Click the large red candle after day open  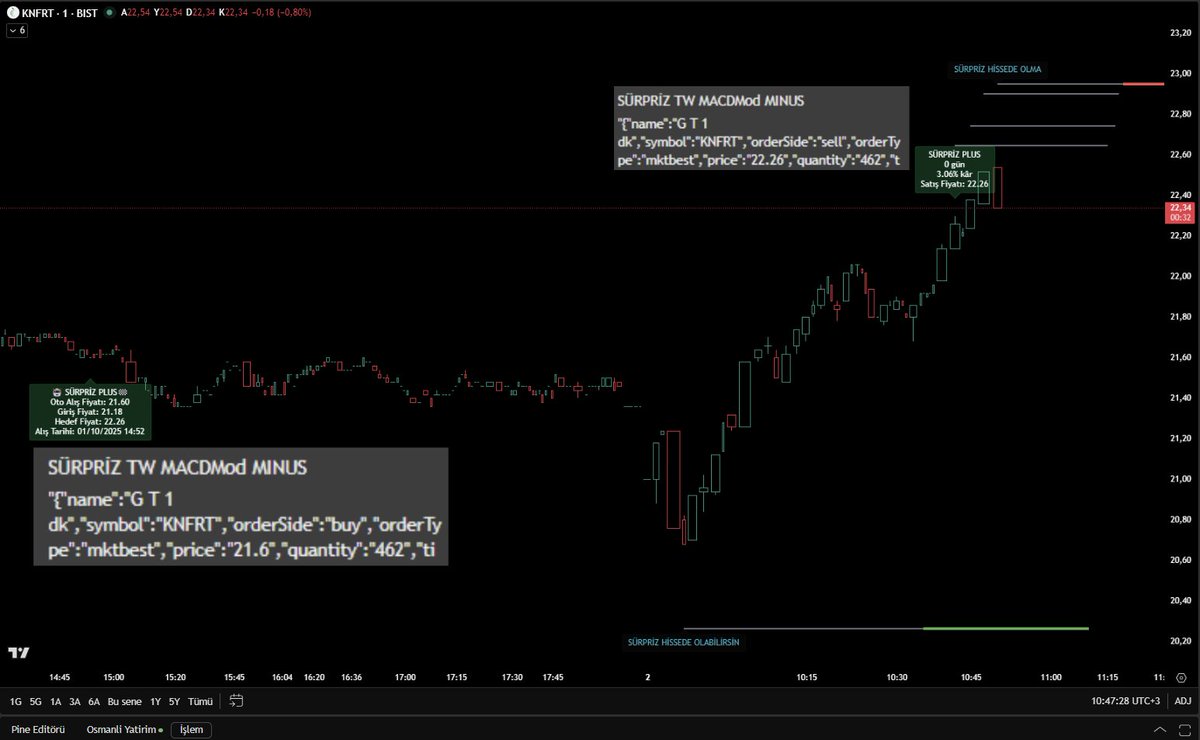[x=673, y=479]
